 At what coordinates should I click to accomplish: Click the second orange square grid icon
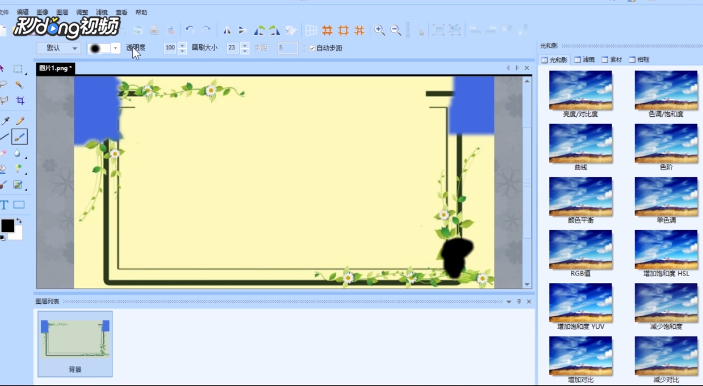tap(343, 30)
